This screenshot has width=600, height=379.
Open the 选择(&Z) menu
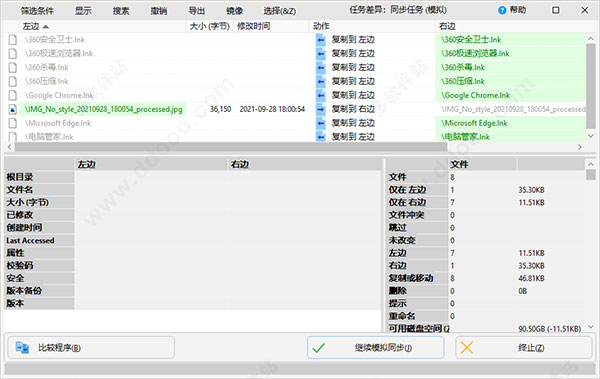(x=280, y=11)
